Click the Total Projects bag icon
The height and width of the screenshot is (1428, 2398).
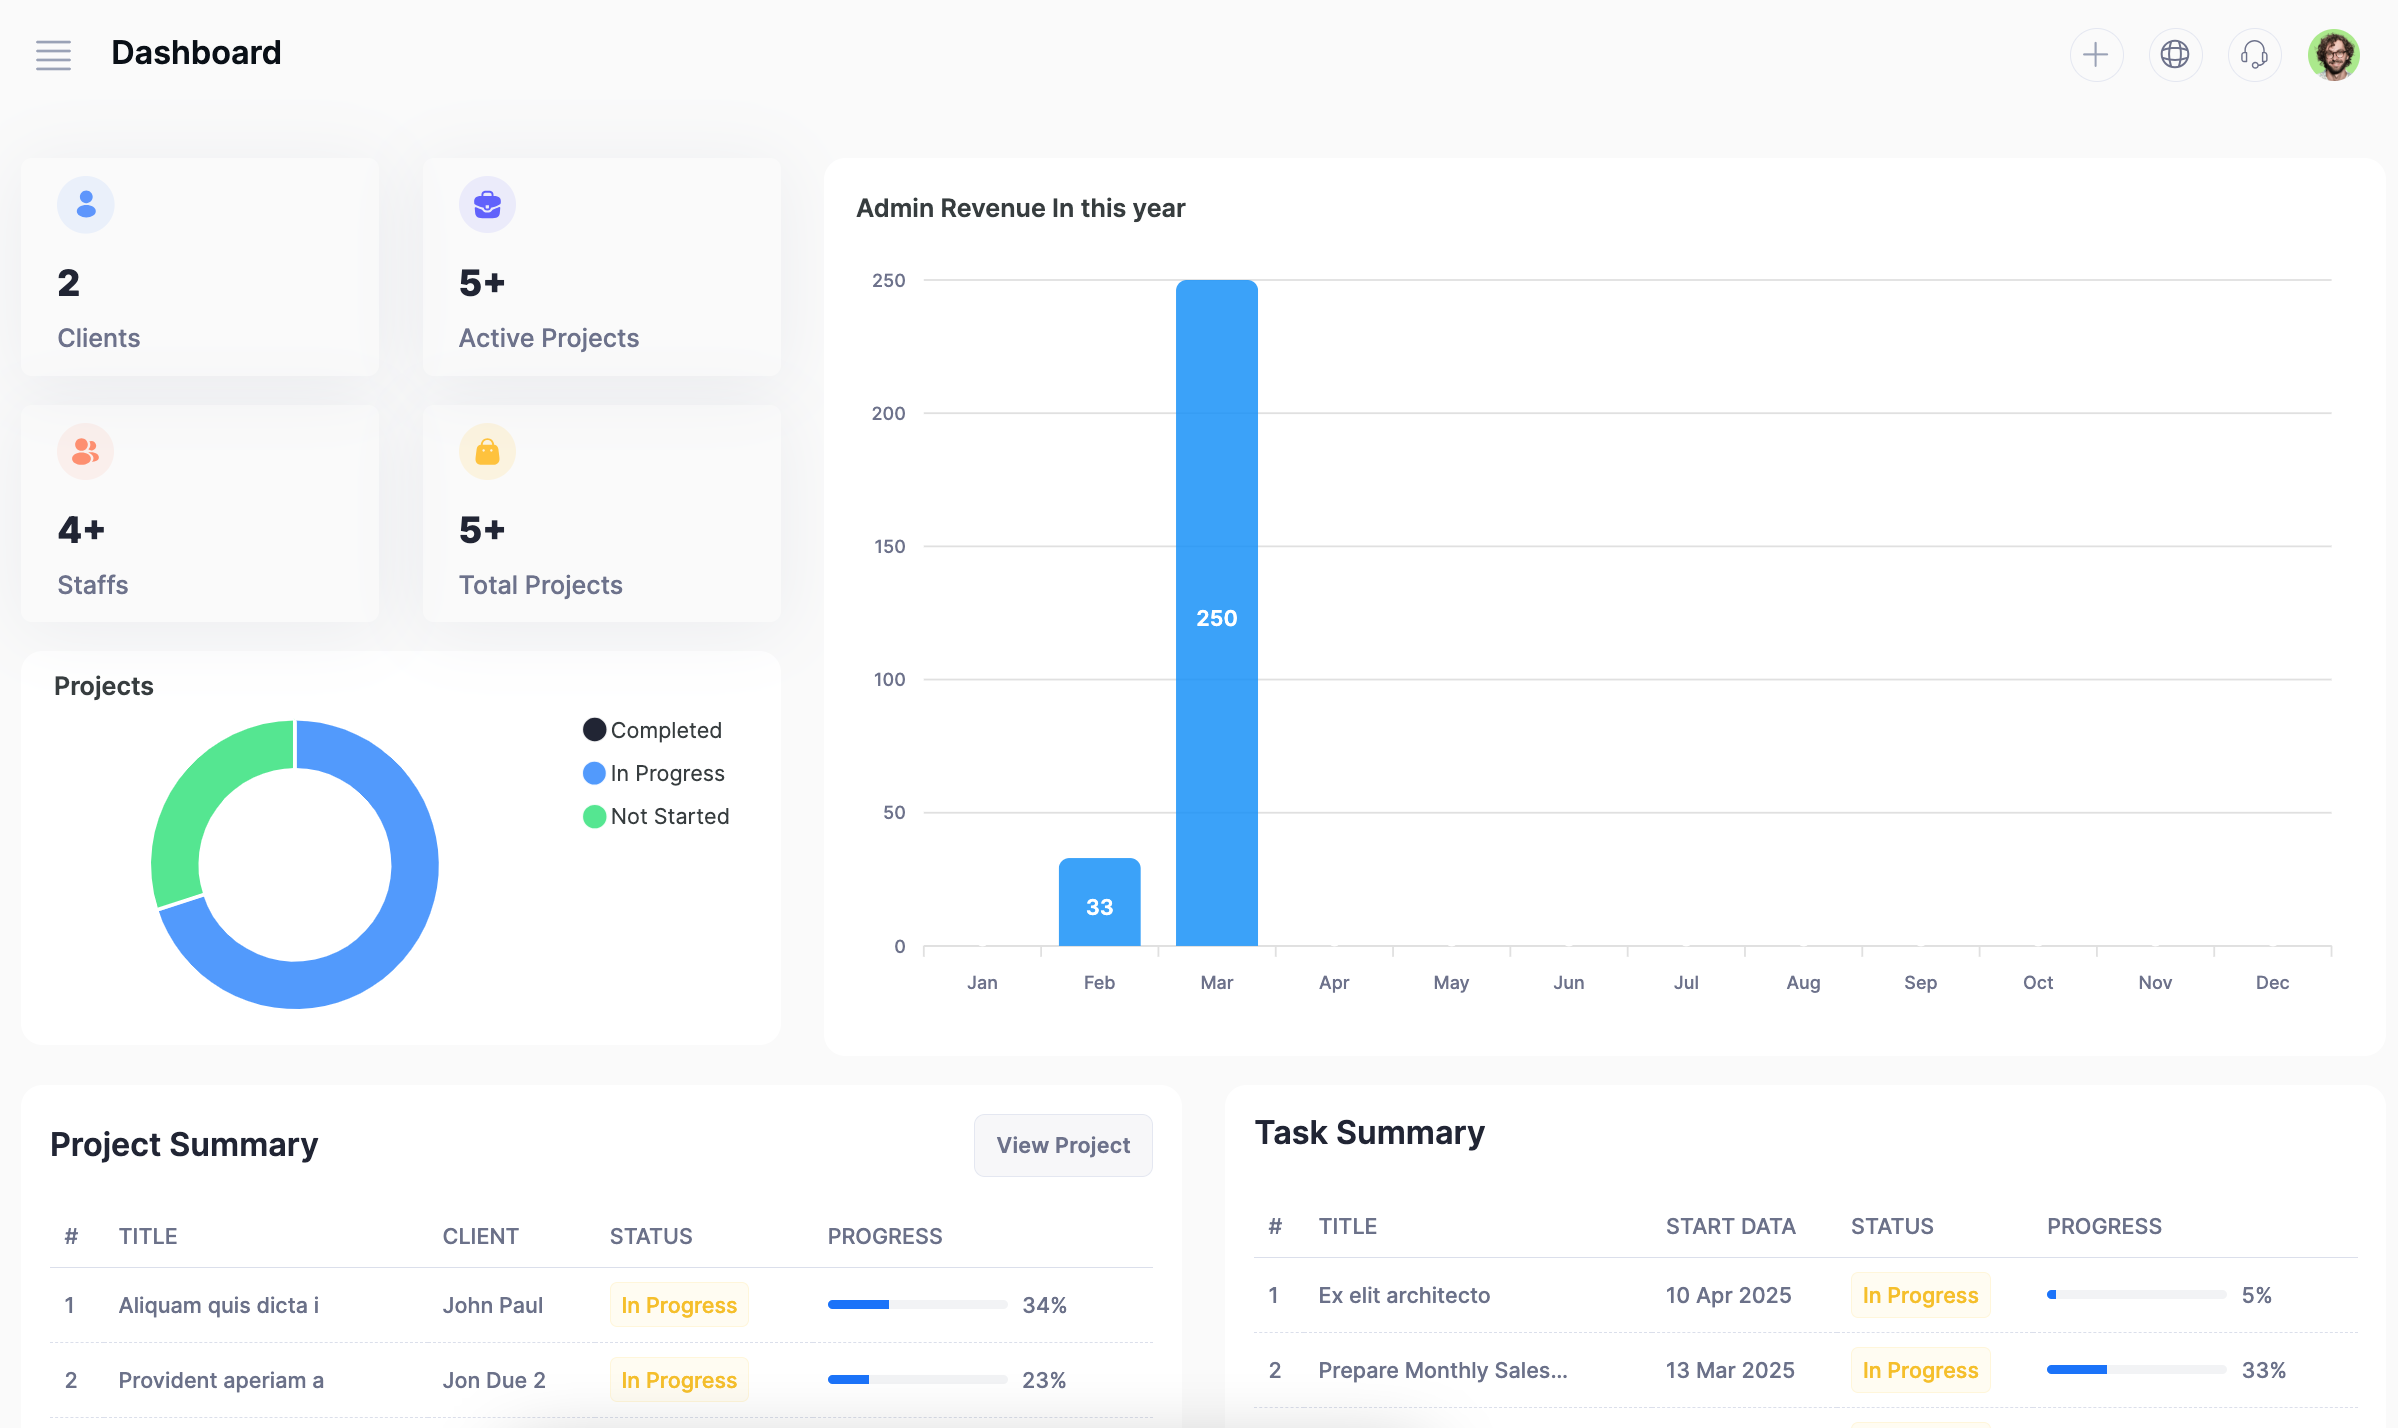coord(487,452)
